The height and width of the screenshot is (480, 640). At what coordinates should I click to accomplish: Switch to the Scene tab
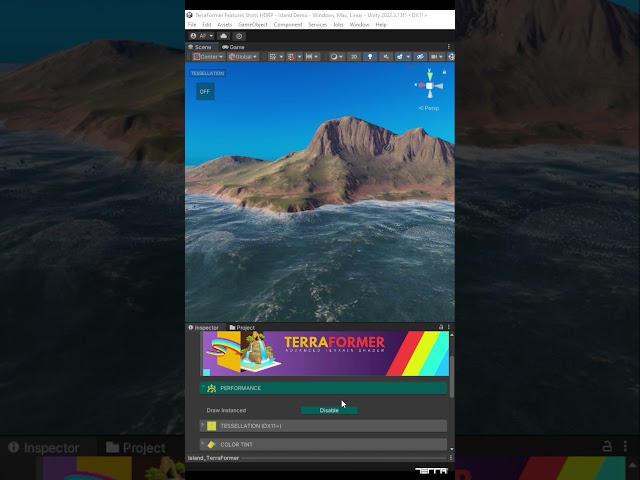(200, 47)
